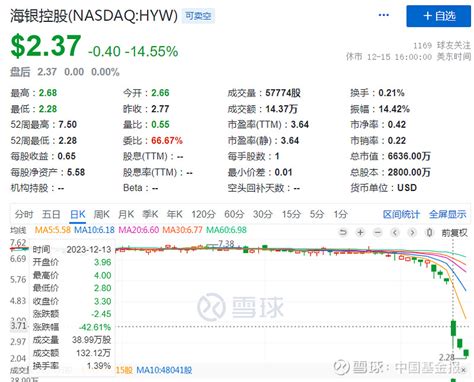The image size is (474, 382).
Task: Add stock with the +自选 button
Action: click(x=439, y=16)
